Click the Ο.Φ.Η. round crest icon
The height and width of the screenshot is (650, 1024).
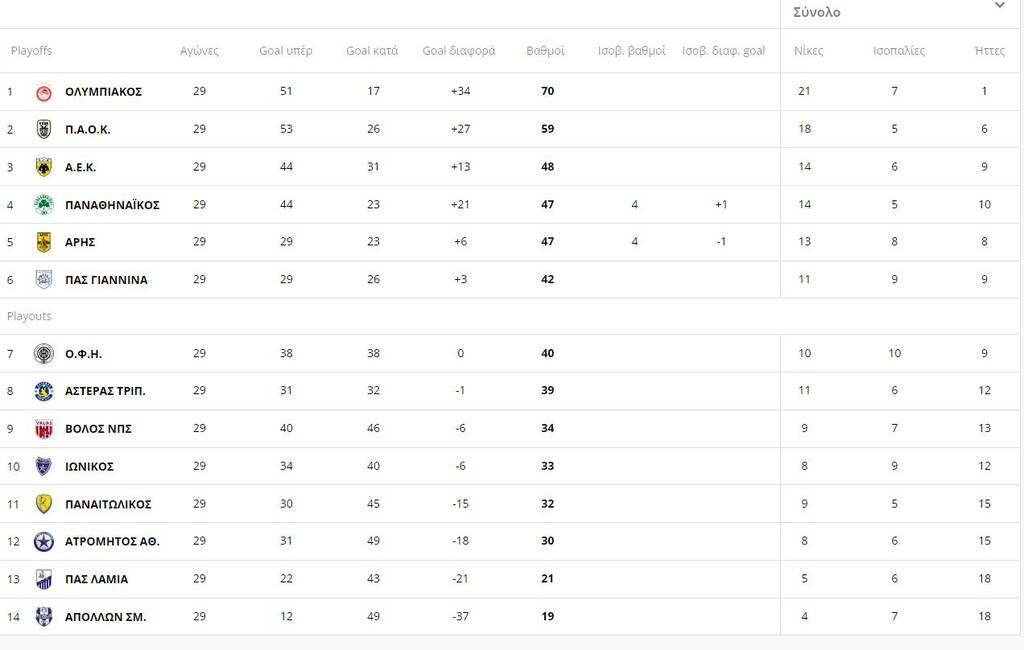coord(44,354)
